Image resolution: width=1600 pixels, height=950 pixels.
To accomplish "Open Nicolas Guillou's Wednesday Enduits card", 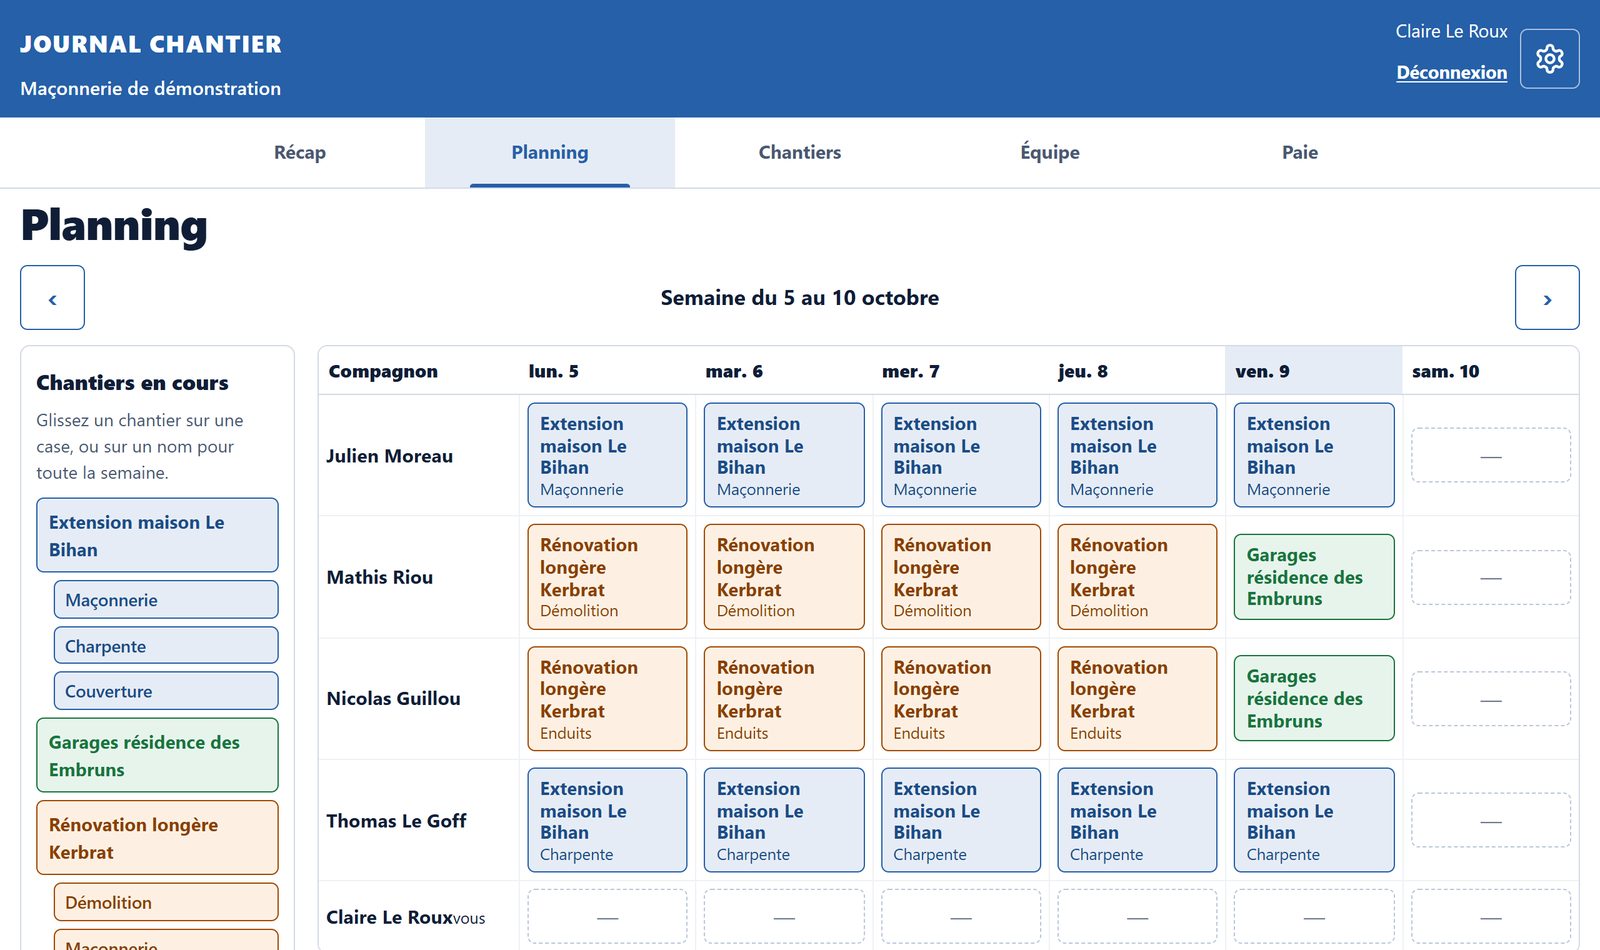I will [961, 698].
